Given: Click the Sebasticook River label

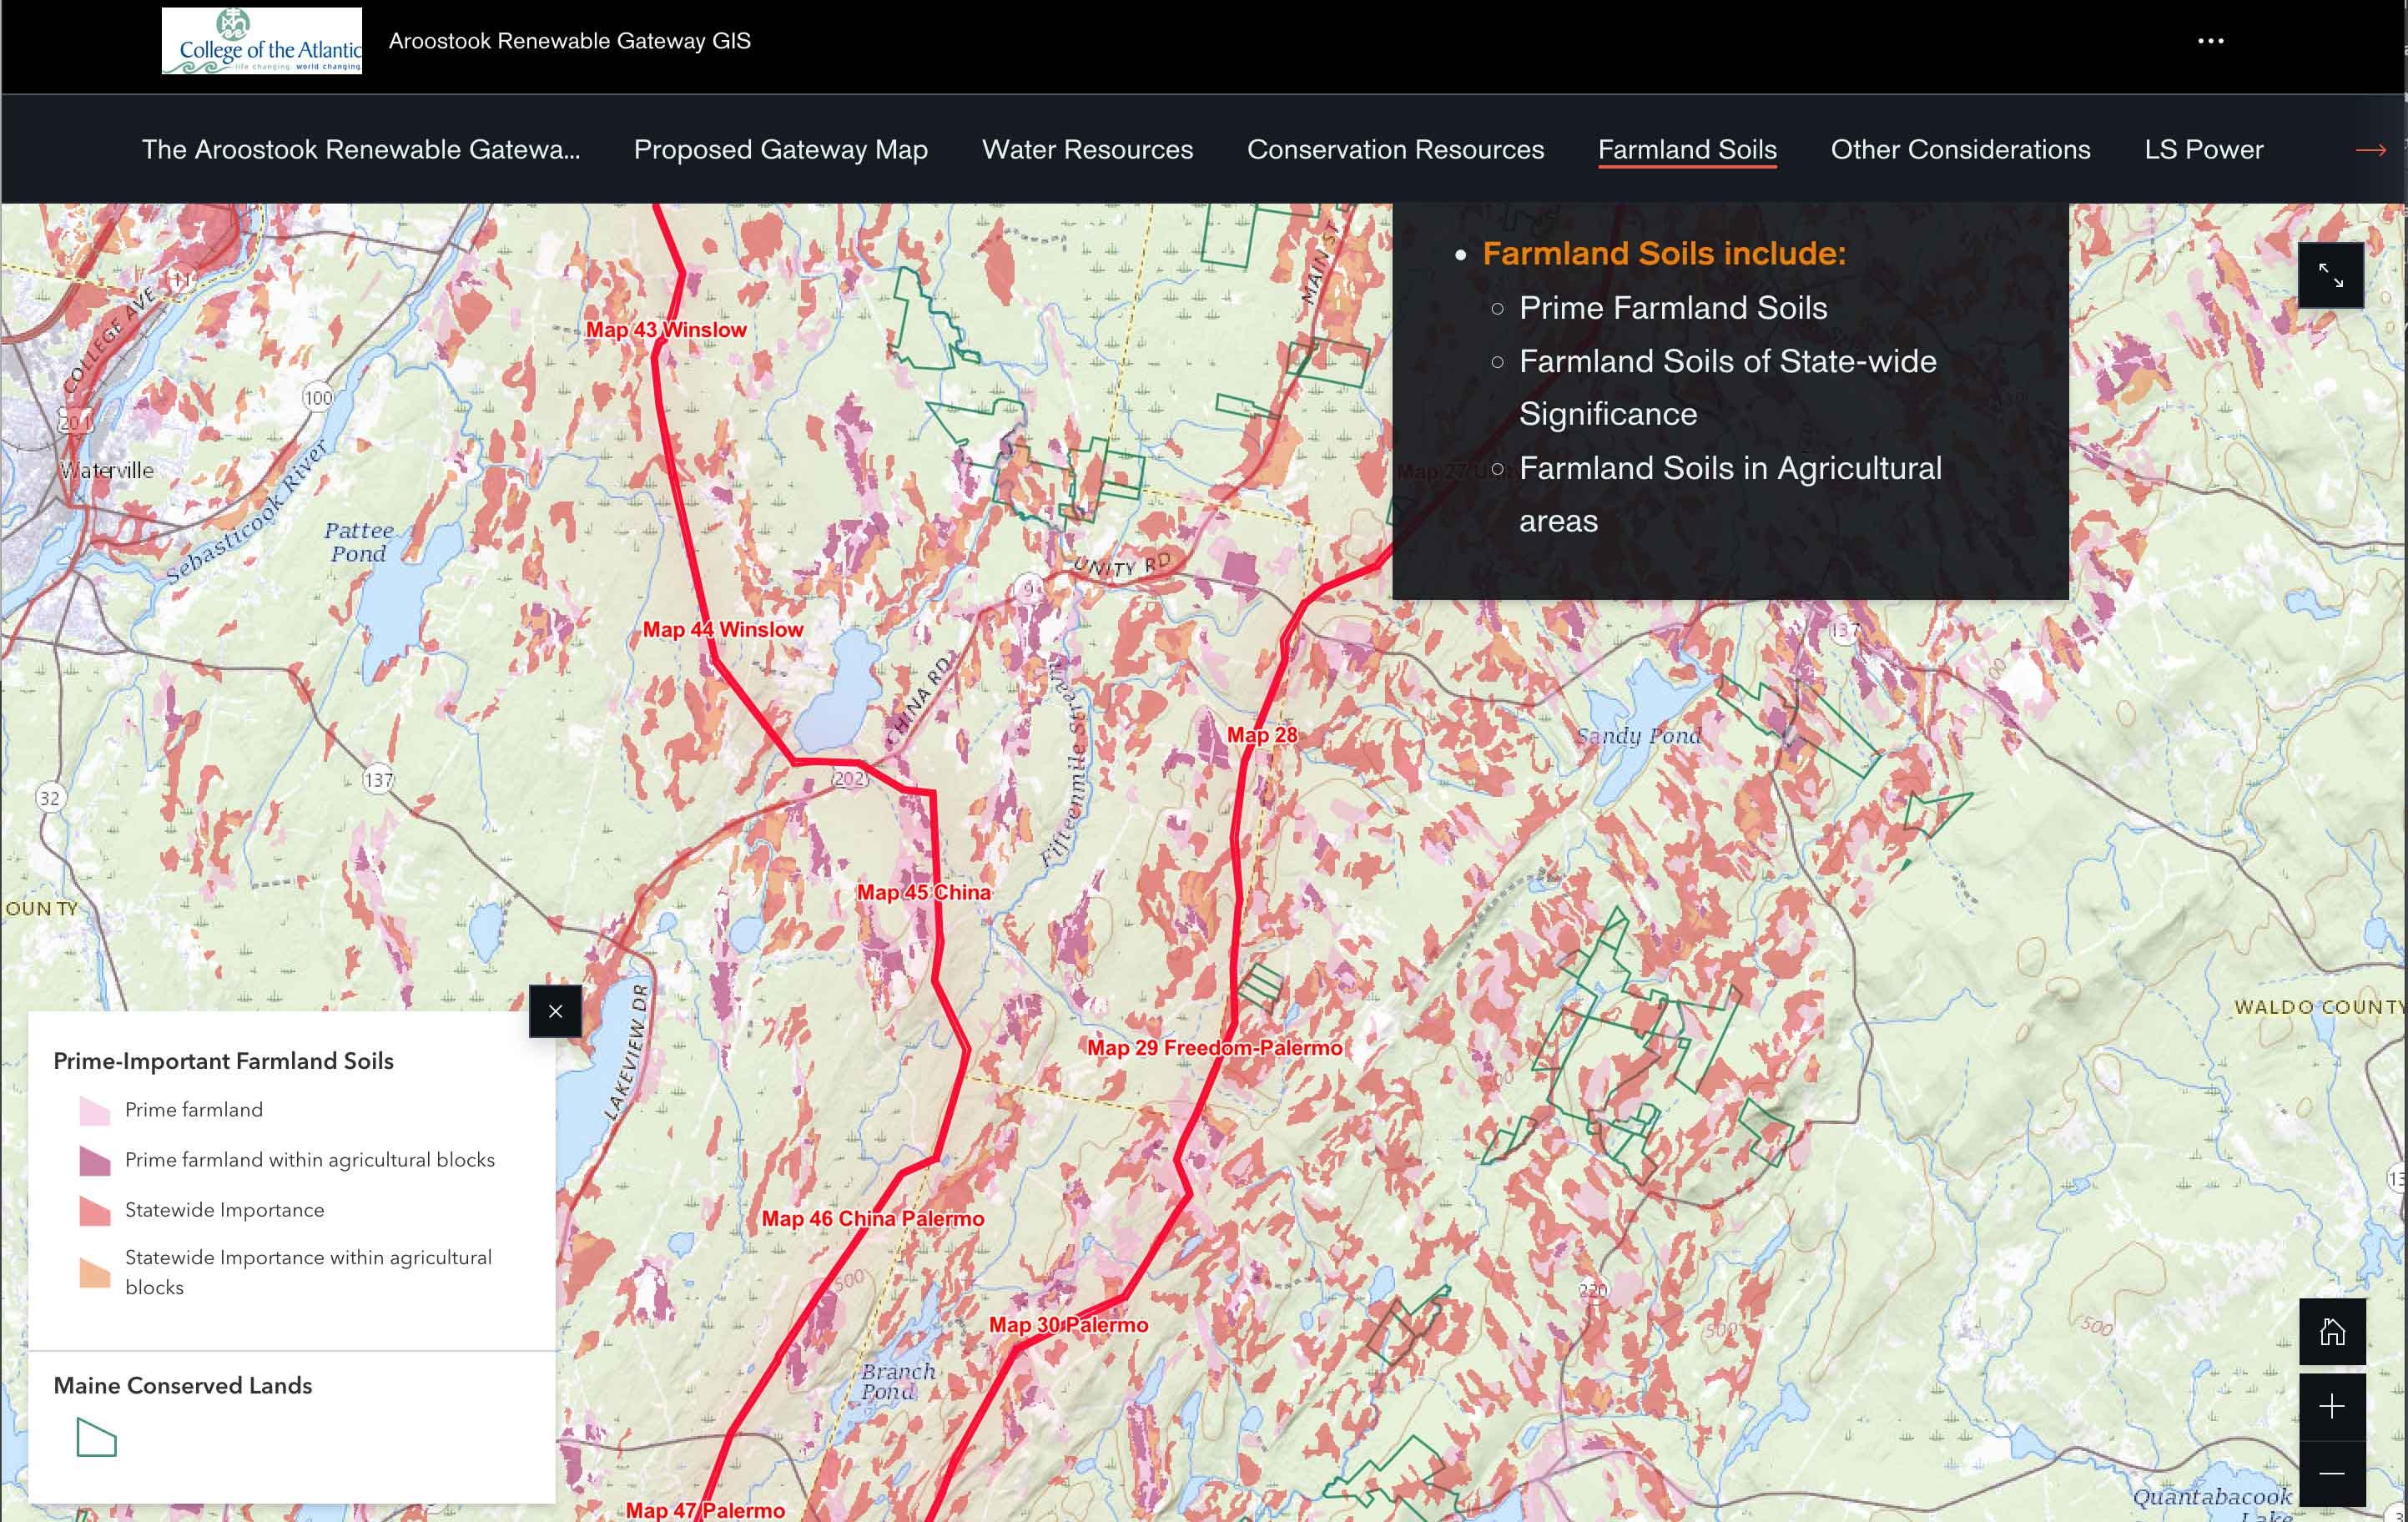Looking at the screenshot, I should tap(246, 511).
